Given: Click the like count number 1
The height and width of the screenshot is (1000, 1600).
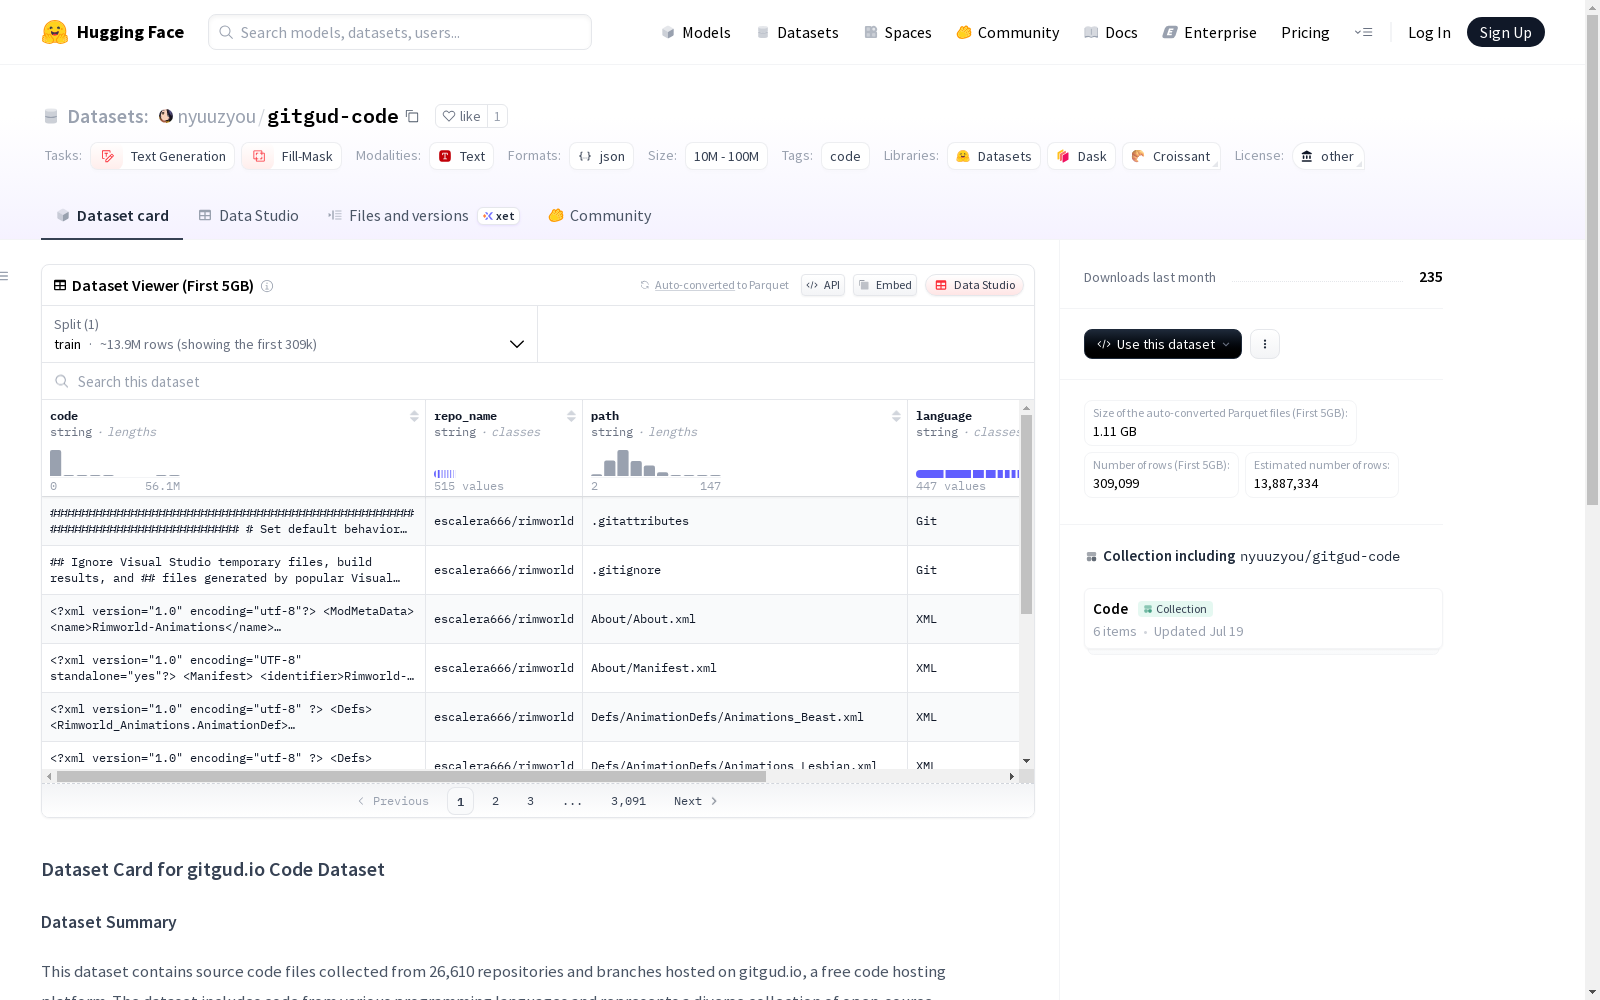Looking at the screenshot, I should point(497,116).
